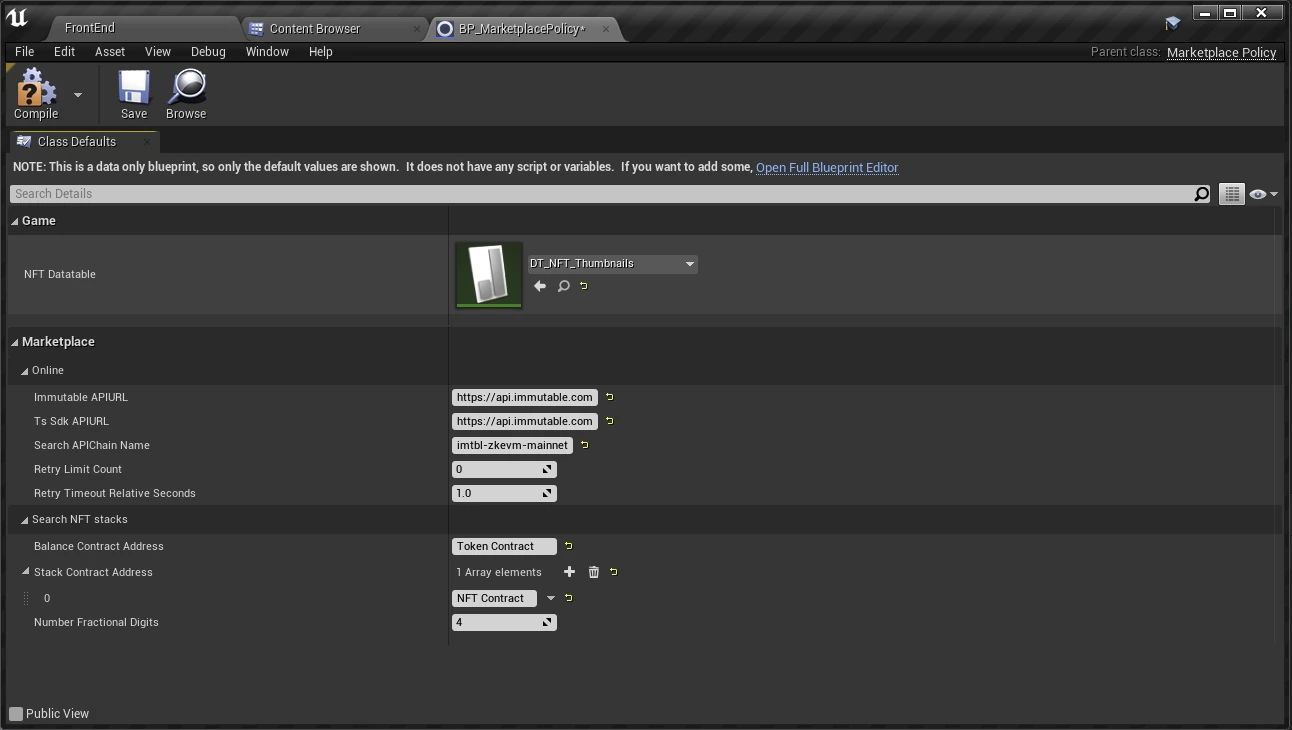Click the Compile blueprint icon
This screenshot has height=730, width=1292.
[36, 88]
